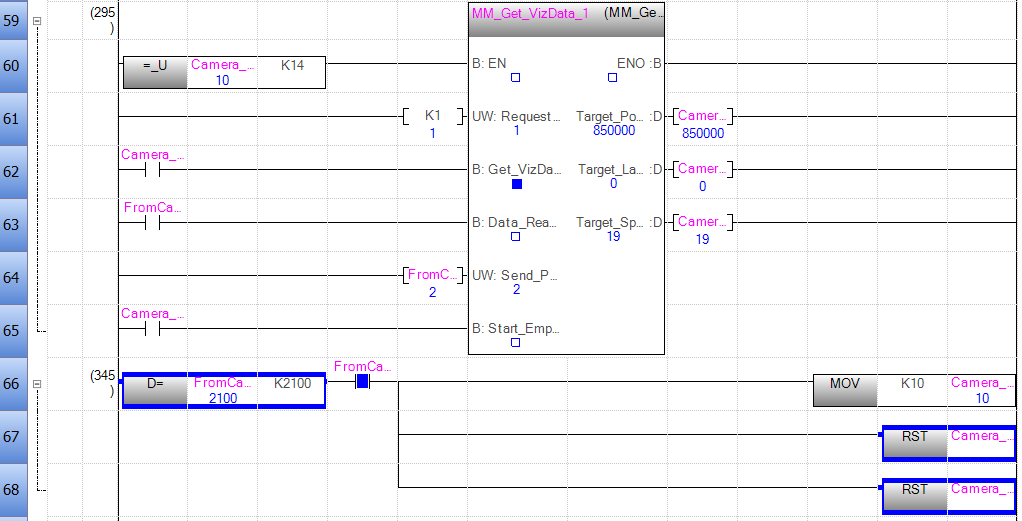This screenshot has width=1022, height=521.
Task: Select row number 60 header
Action: 12,66
